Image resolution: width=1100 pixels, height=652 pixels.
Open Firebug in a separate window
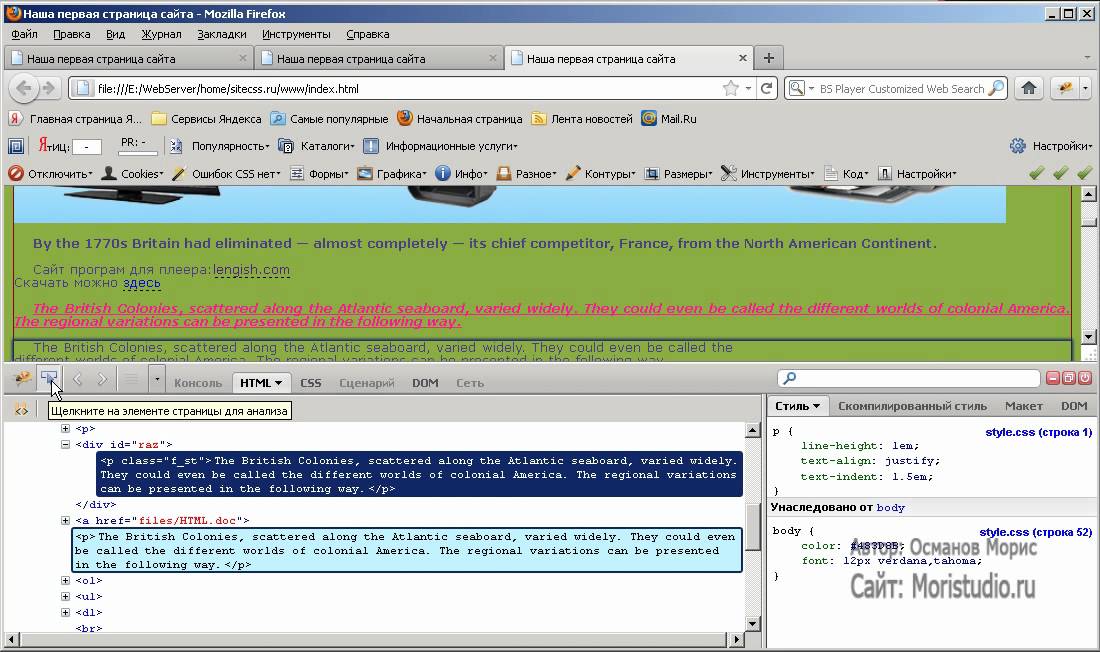(x=1068, y=378)
